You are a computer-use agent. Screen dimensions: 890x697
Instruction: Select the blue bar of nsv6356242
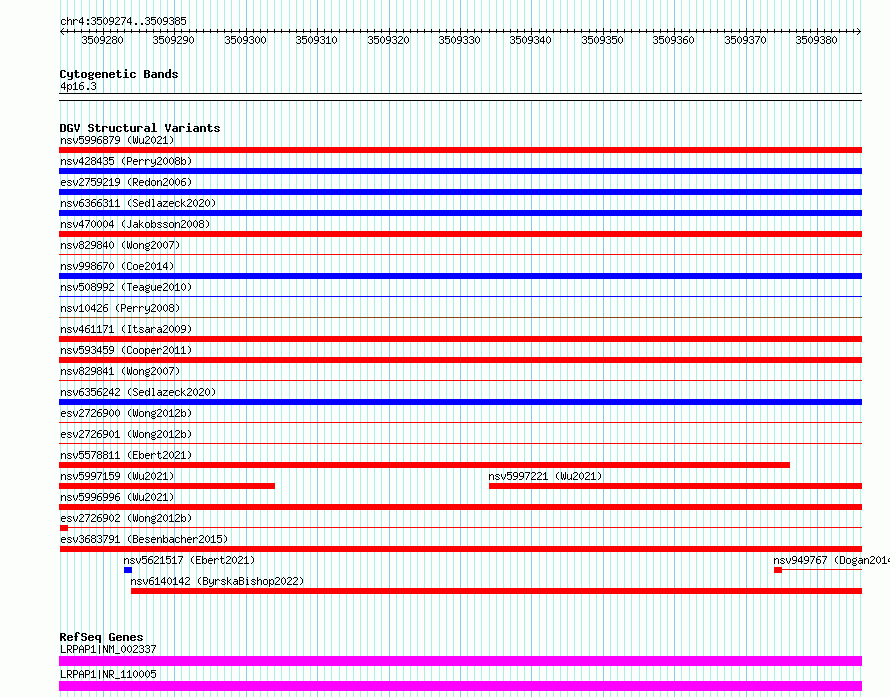[460, 402]
